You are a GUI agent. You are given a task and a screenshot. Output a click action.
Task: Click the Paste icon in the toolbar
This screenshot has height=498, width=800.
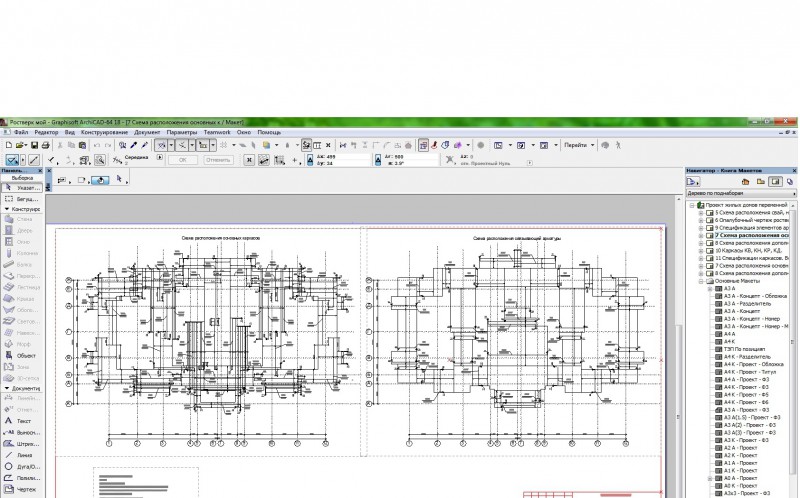click(x=83, y=145)
